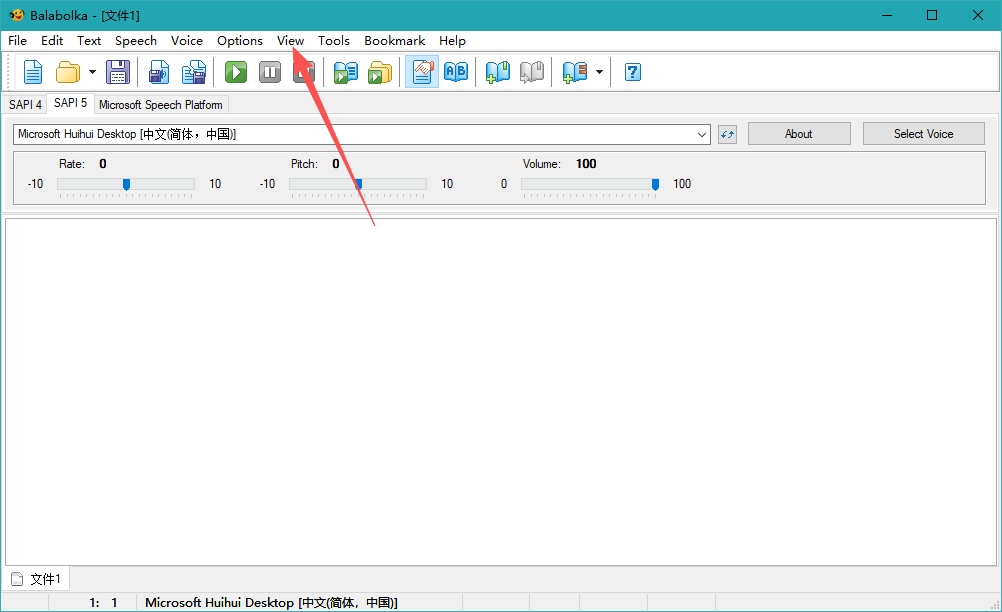
Task: Open the Bookmark menu
Action: pyautogui.click(x=394, y=41)
